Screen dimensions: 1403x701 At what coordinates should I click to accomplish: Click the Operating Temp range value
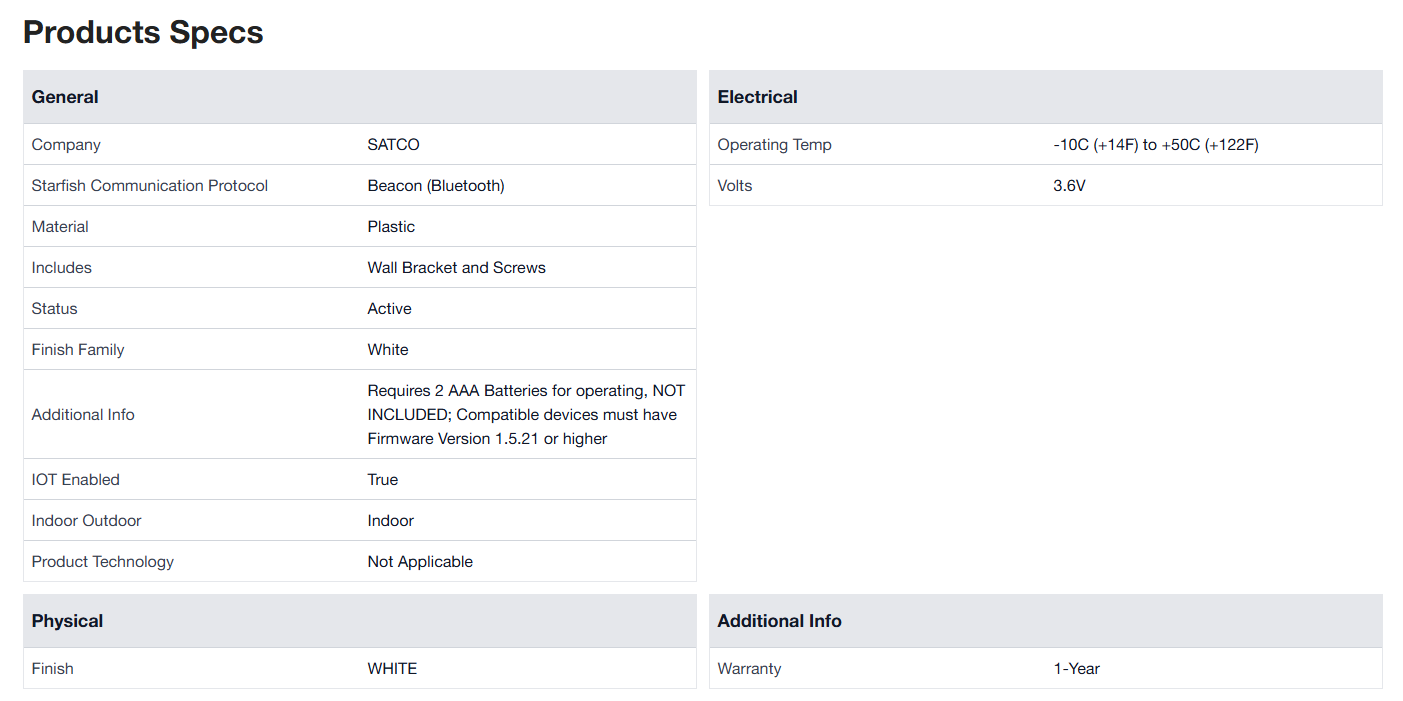[1155, 145]
